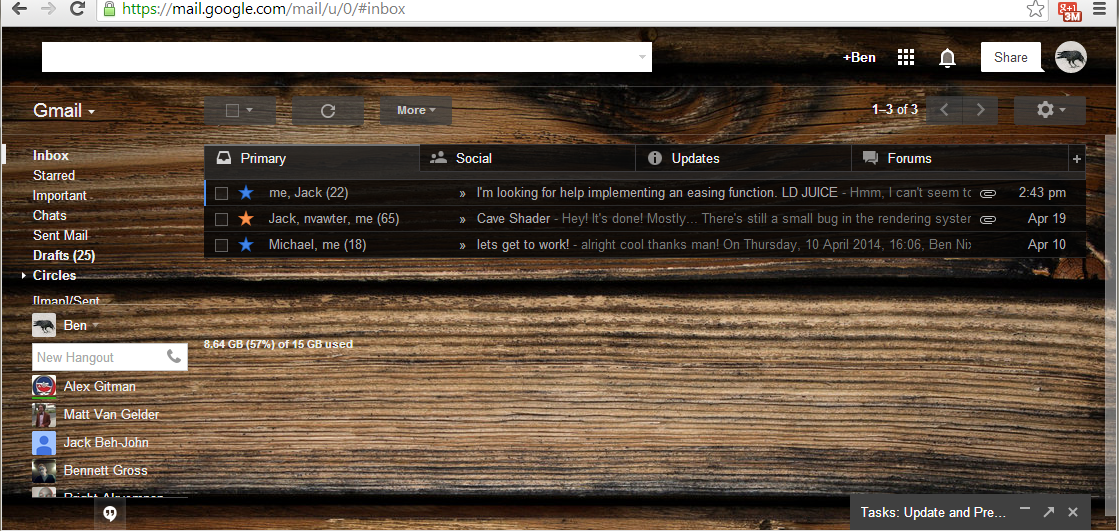Image resolution: width=1119 pixels, height=531 pixels.
Task: Tick the select-all checkbox in the toolbar
Action: click(x=232, y=111)
